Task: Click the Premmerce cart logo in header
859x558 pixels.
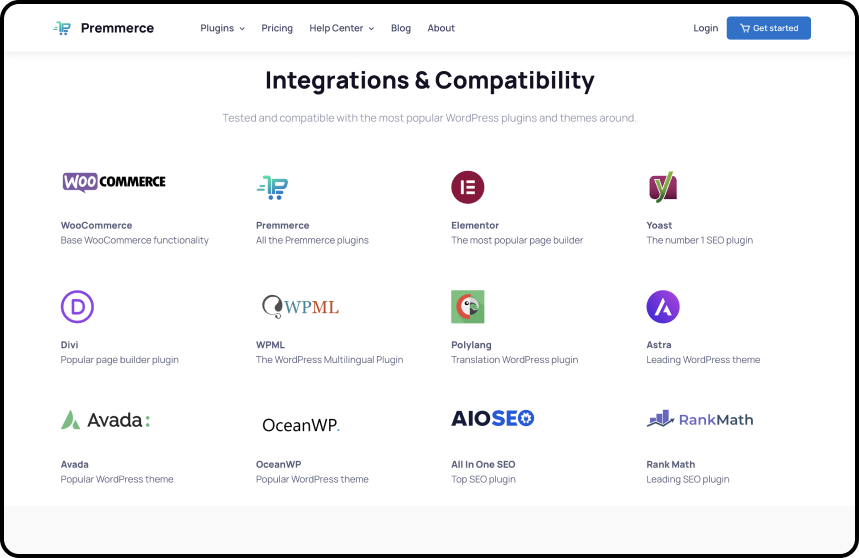Action: tap(62, 28)
